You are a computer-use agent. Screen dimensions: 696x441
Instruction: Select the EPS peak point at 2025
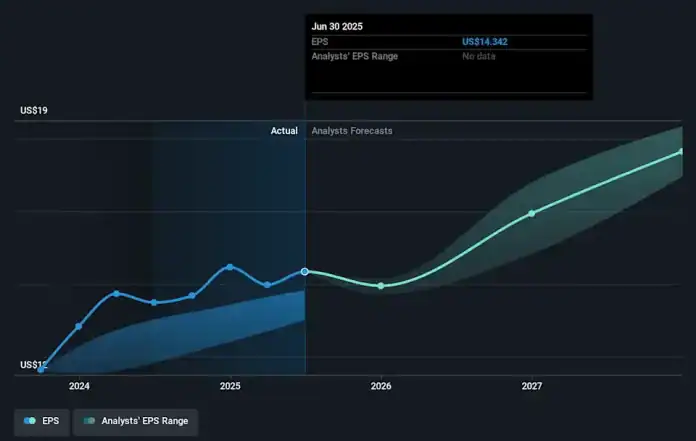(x=230, y=267)
